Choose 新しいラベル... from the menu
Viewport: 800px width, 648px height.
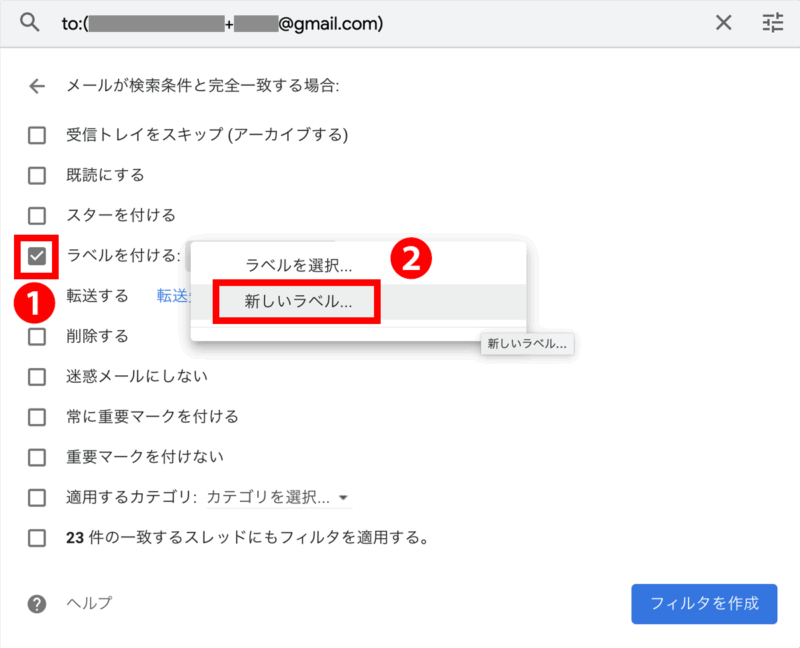pos(298,302)
